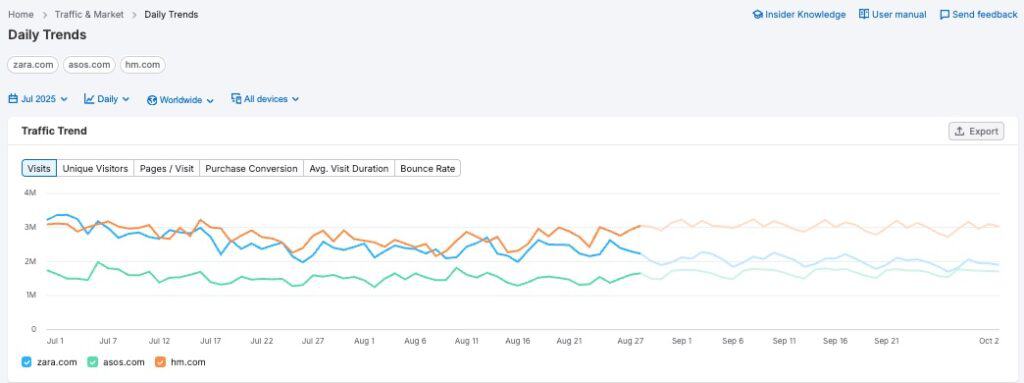The height and width of the screenshot is (383, 1024).
Task: Toggle the zara.com legend checkbox
Action: (26, 362)
